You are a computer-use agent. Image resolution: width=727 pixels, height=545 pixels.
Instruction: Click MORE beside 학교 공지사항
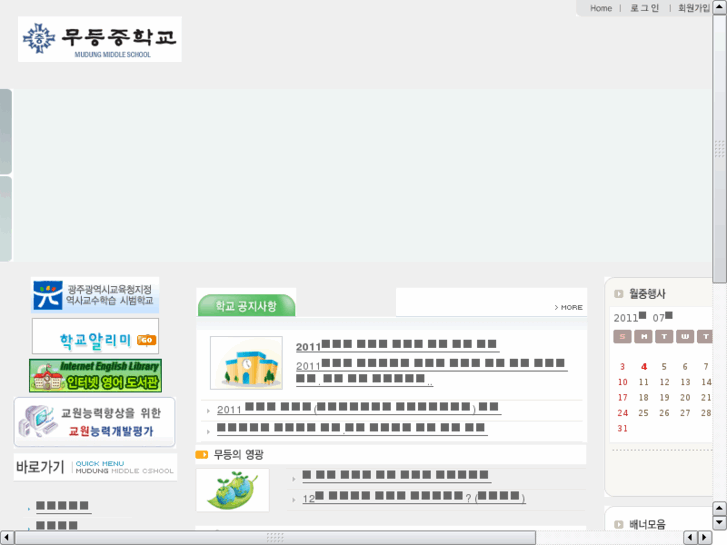(568, 308)
